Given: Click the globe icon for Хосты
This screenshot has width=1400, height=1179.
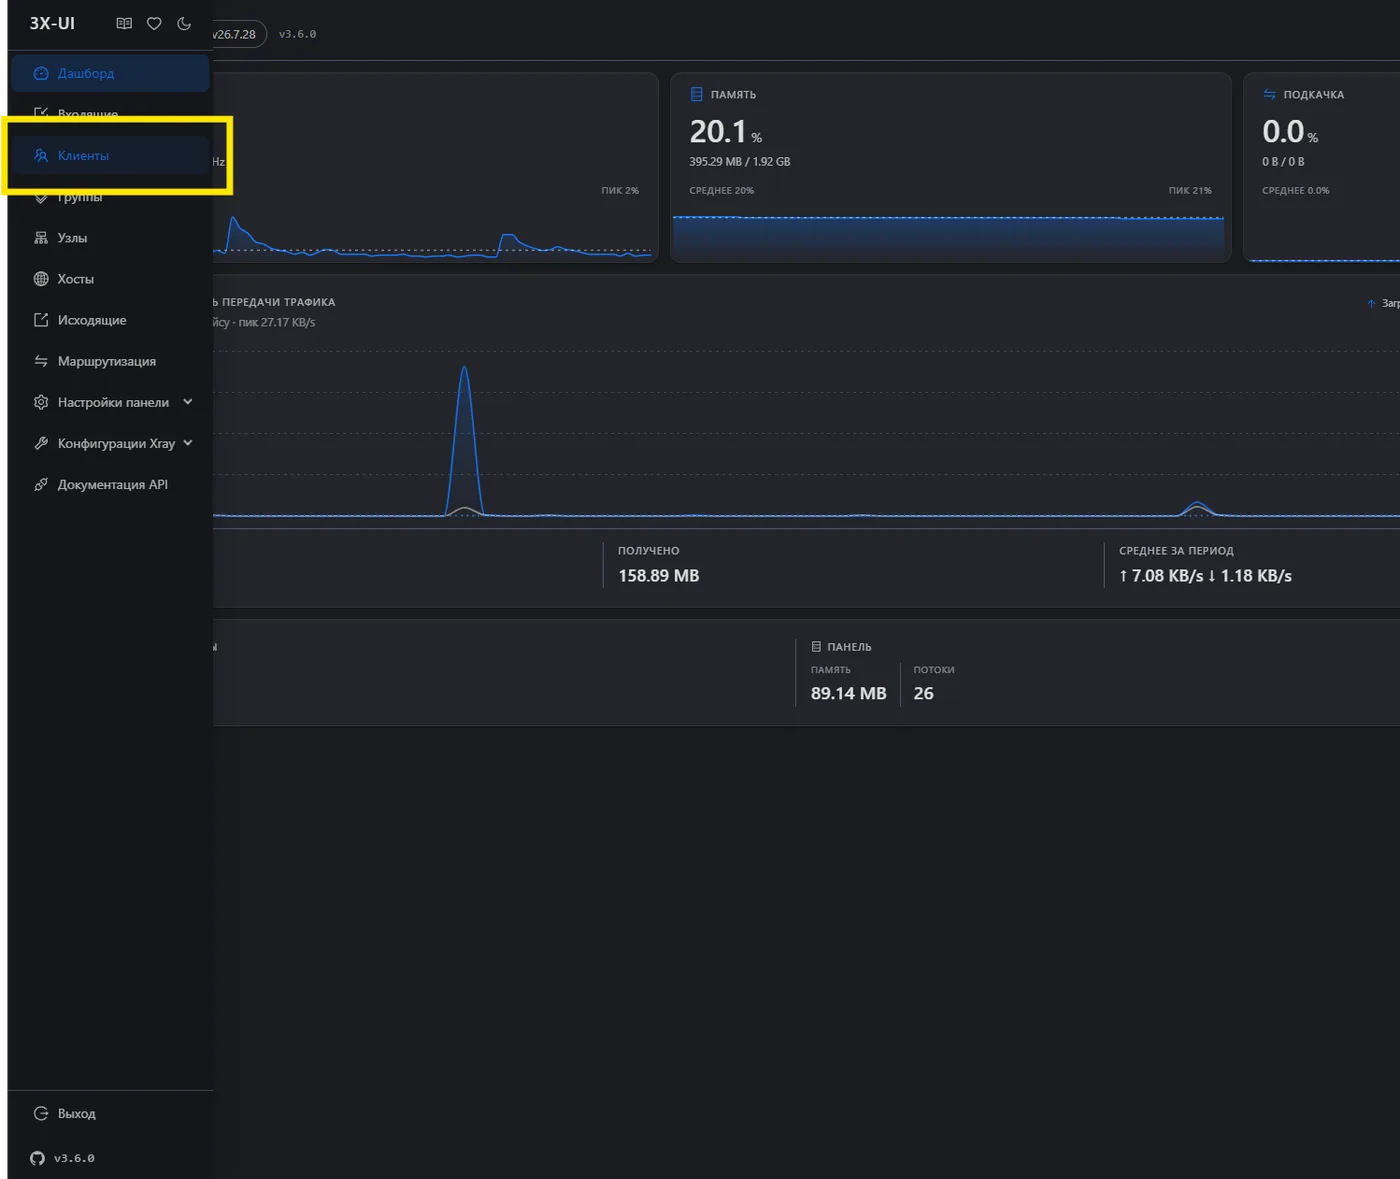Looking at the screenshot, I should pyautogui.click(x=41, y=279).
